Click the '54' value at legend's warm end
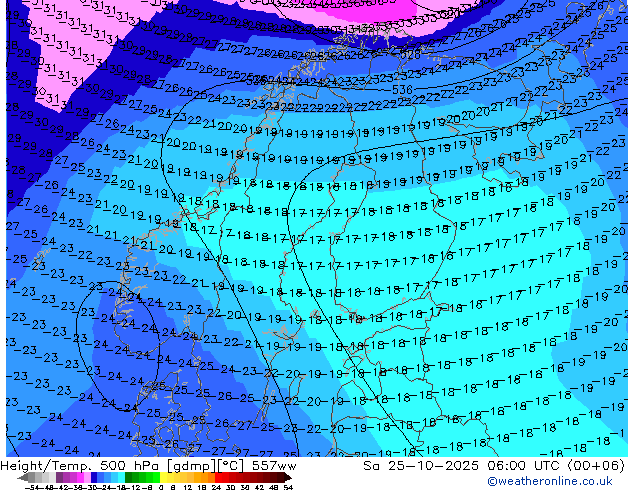634x490 pixels. point(288,487)
